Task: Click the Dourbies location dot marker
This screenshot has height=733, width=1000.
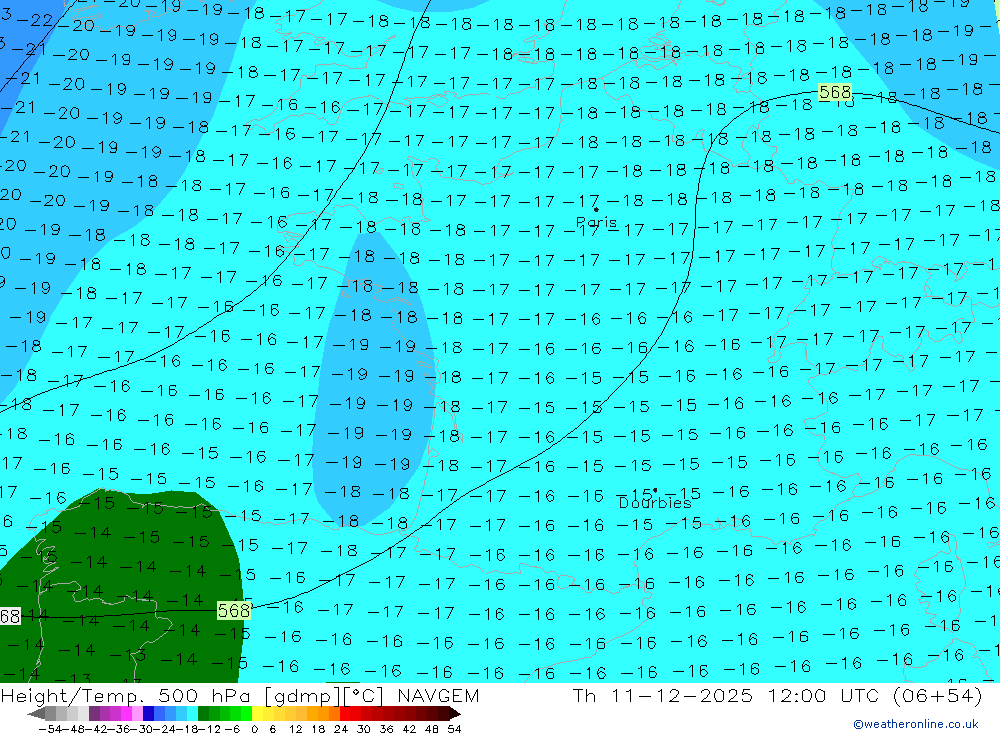Action: (655, 491)
